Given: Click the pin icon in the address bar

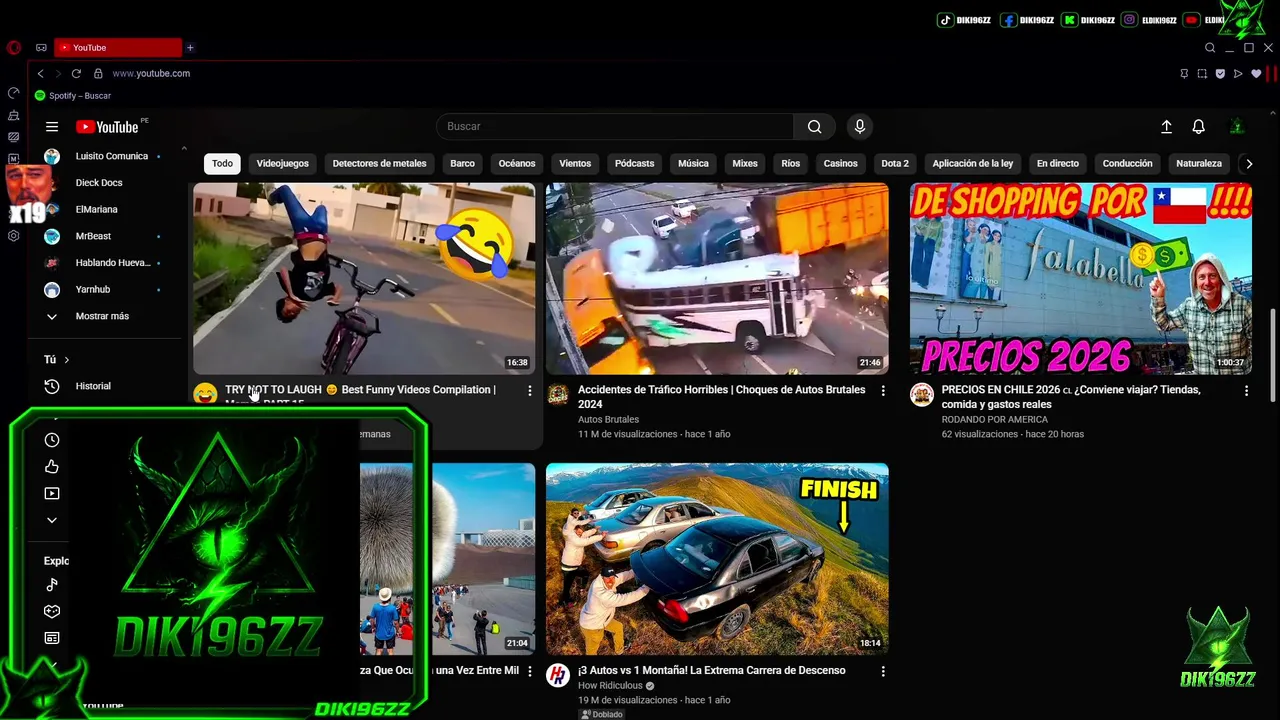Looking at the screenshot, I should pos(1184,73).
